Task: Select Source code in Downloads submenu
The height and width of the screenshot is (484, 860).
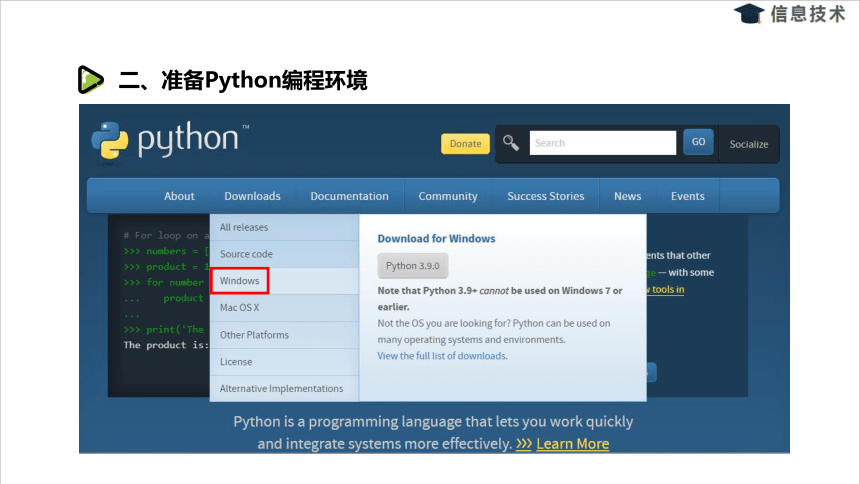Action: click(284, 254)
